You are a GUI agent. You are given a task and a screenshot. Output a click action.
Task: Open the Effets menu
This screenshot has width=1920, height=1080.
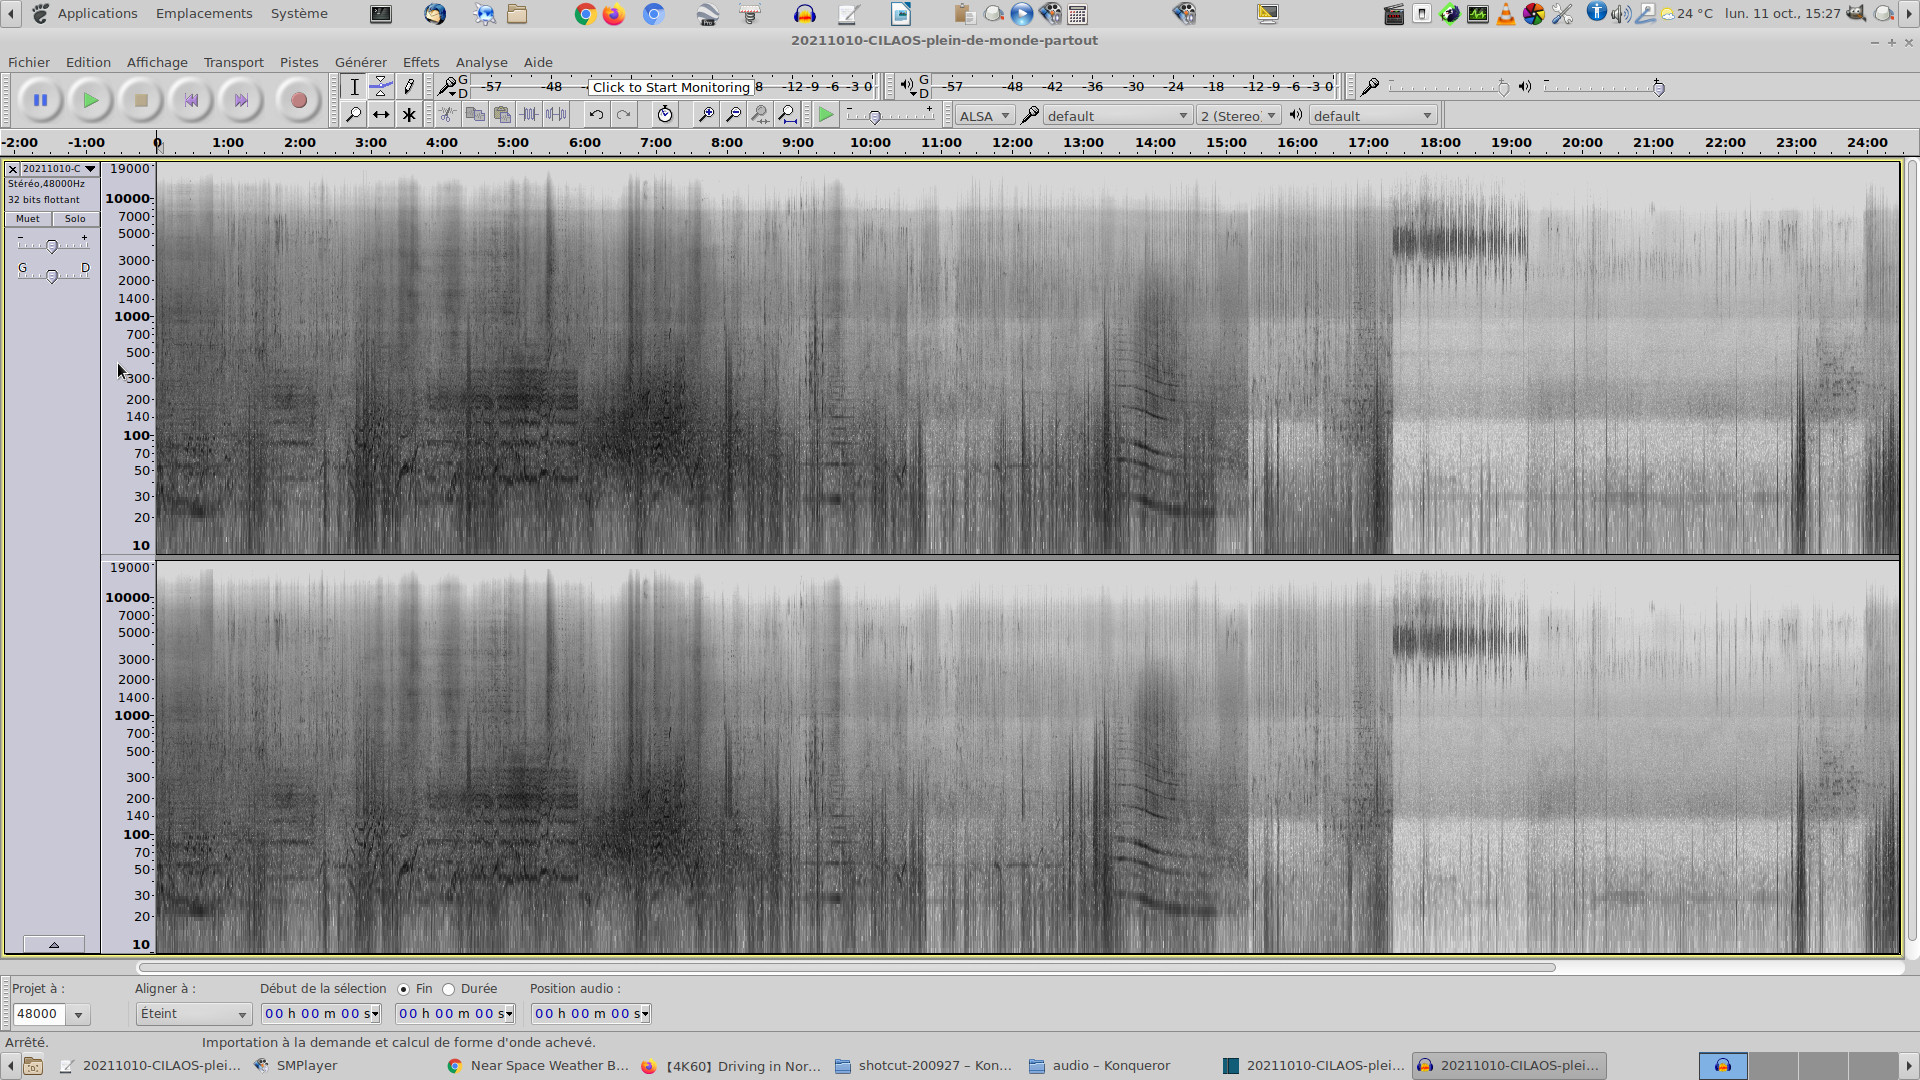(421, 62)
